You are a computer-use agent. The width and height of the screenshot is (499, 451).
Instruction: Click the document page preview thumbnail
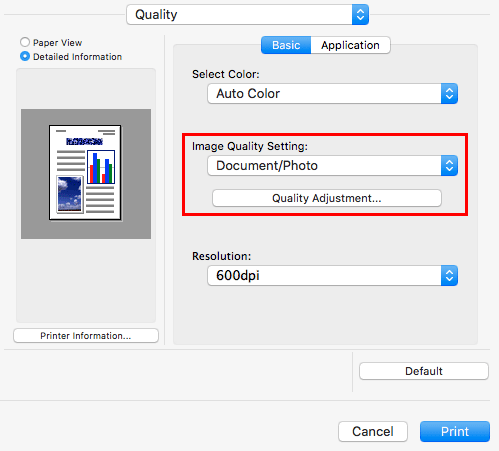tap(85, 173)
